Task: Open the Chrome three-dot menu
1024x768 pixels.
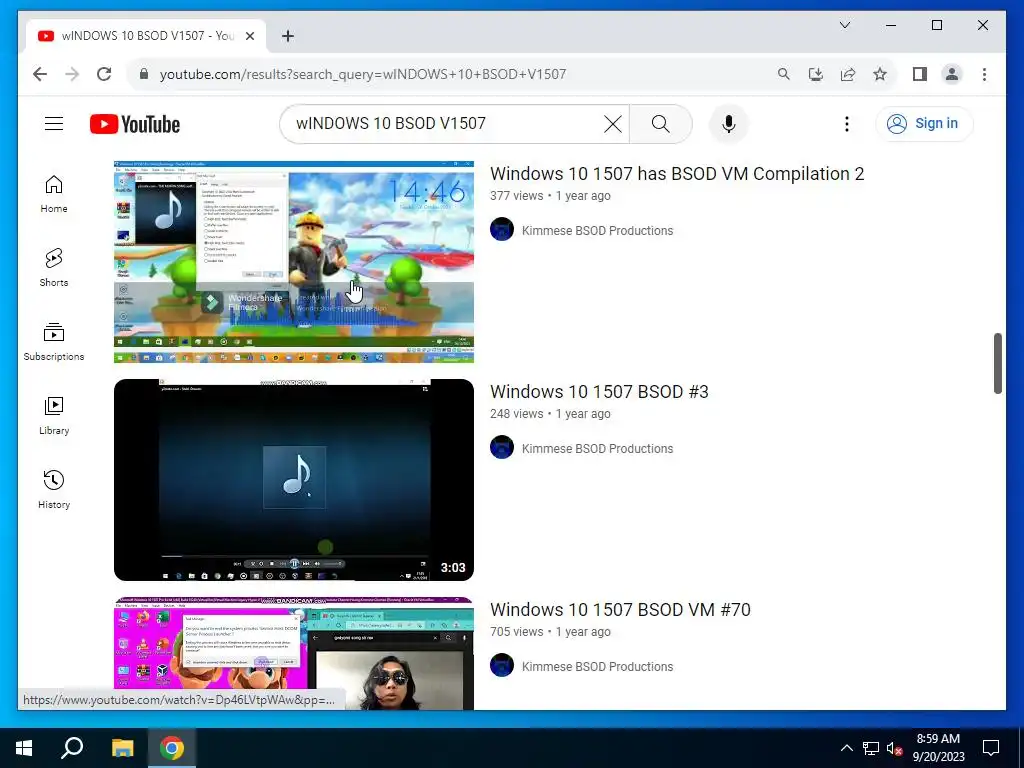Action: (984, 74)
